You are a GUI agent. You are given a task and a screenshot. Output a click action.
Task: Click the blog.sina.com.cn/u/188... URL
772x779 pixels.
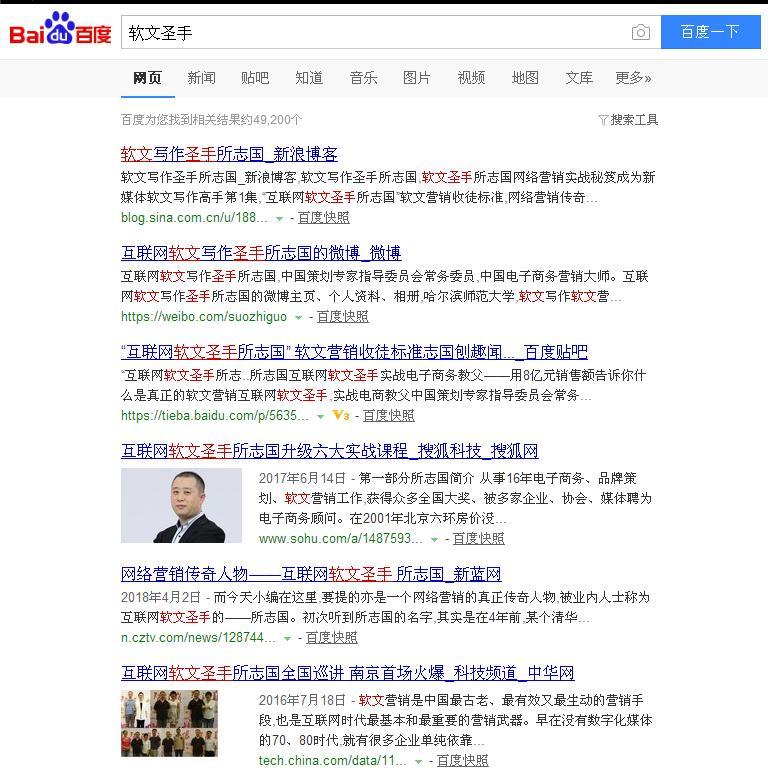pyautogui.click(x=194, y=218)
